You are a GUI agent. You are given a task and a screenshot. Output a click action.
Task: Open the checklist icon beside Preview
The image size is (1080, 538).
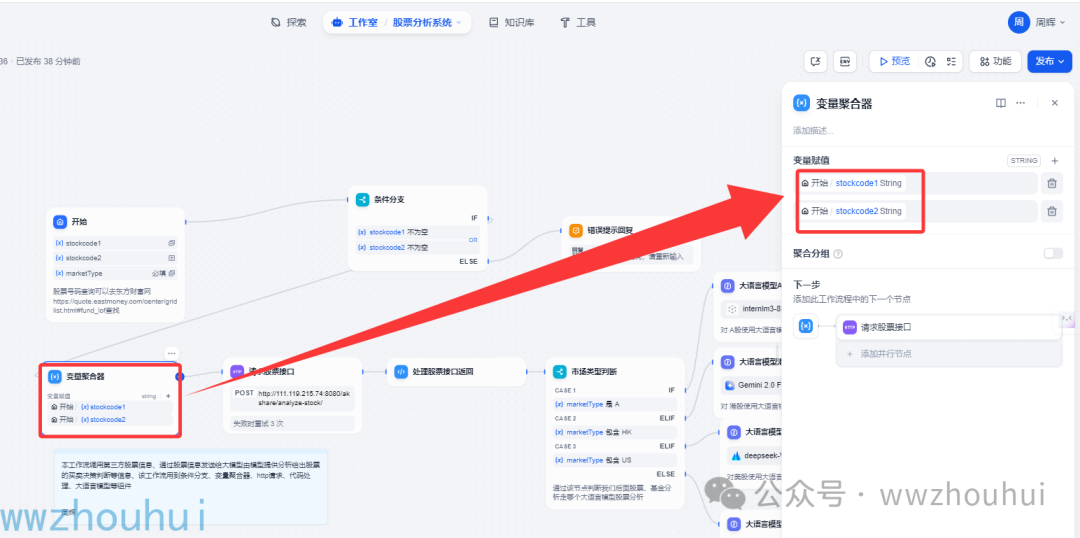pos(951,61)
